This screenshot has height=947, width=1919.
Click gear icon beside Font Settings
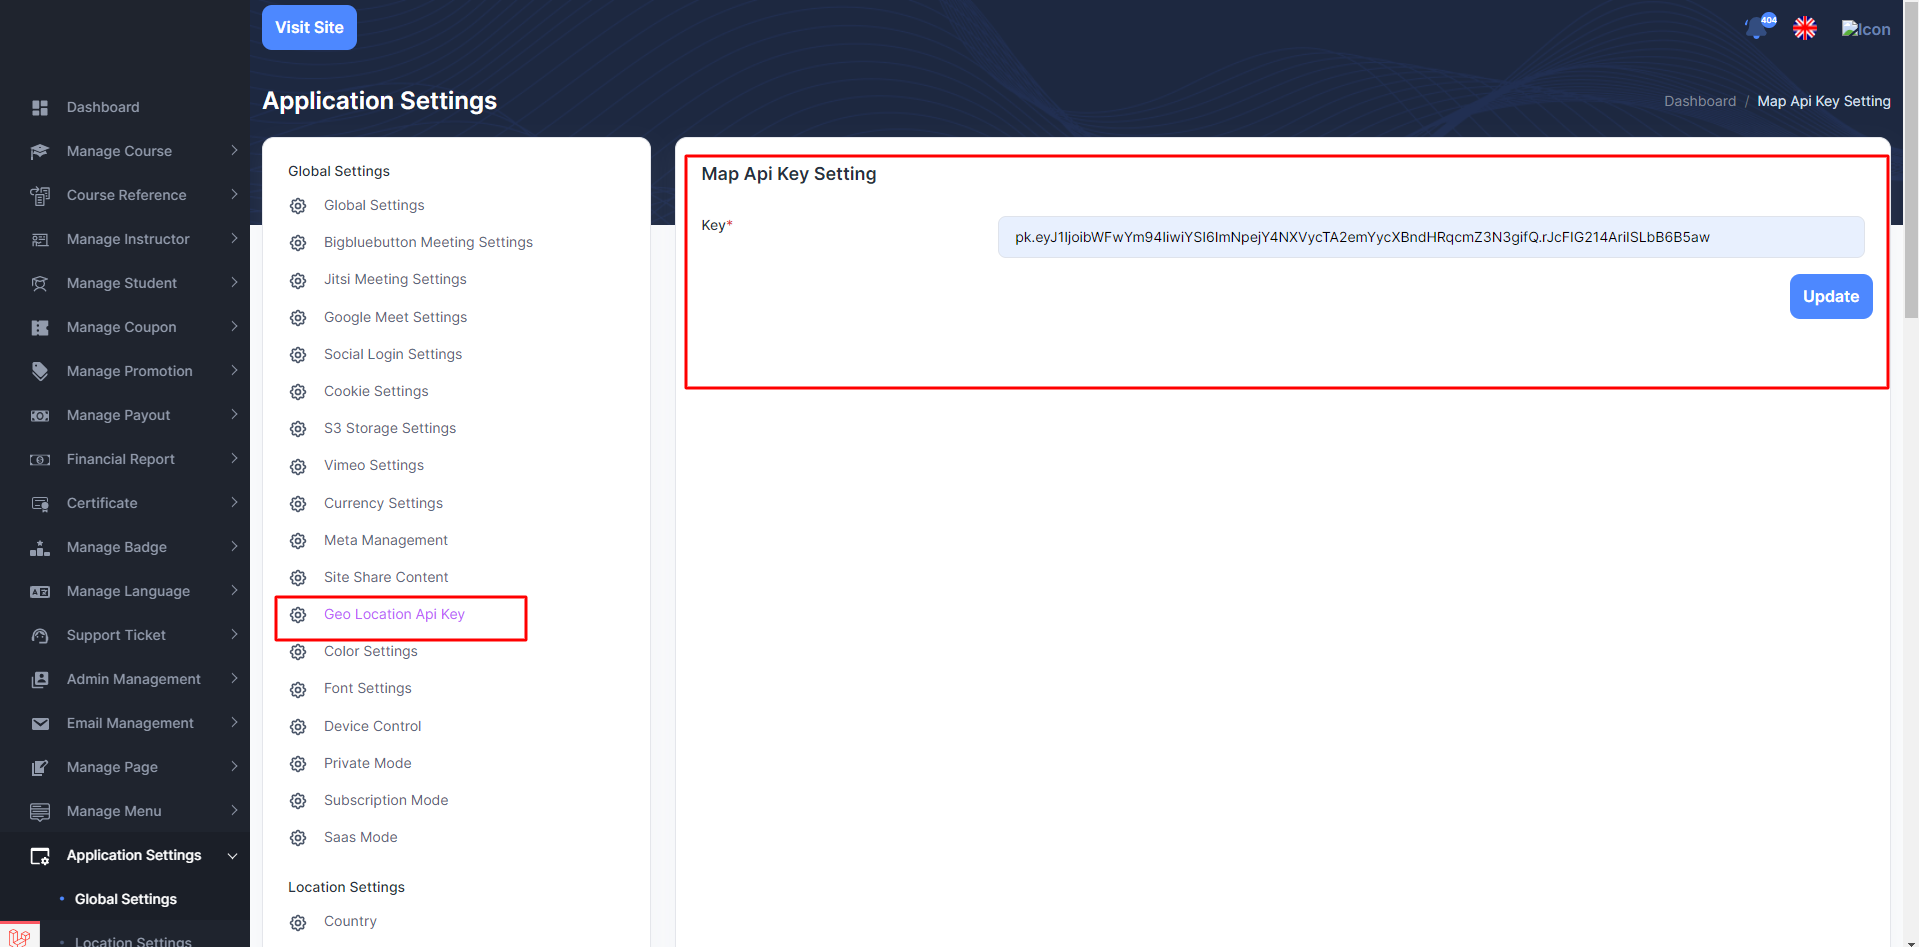tap(298, 690)
